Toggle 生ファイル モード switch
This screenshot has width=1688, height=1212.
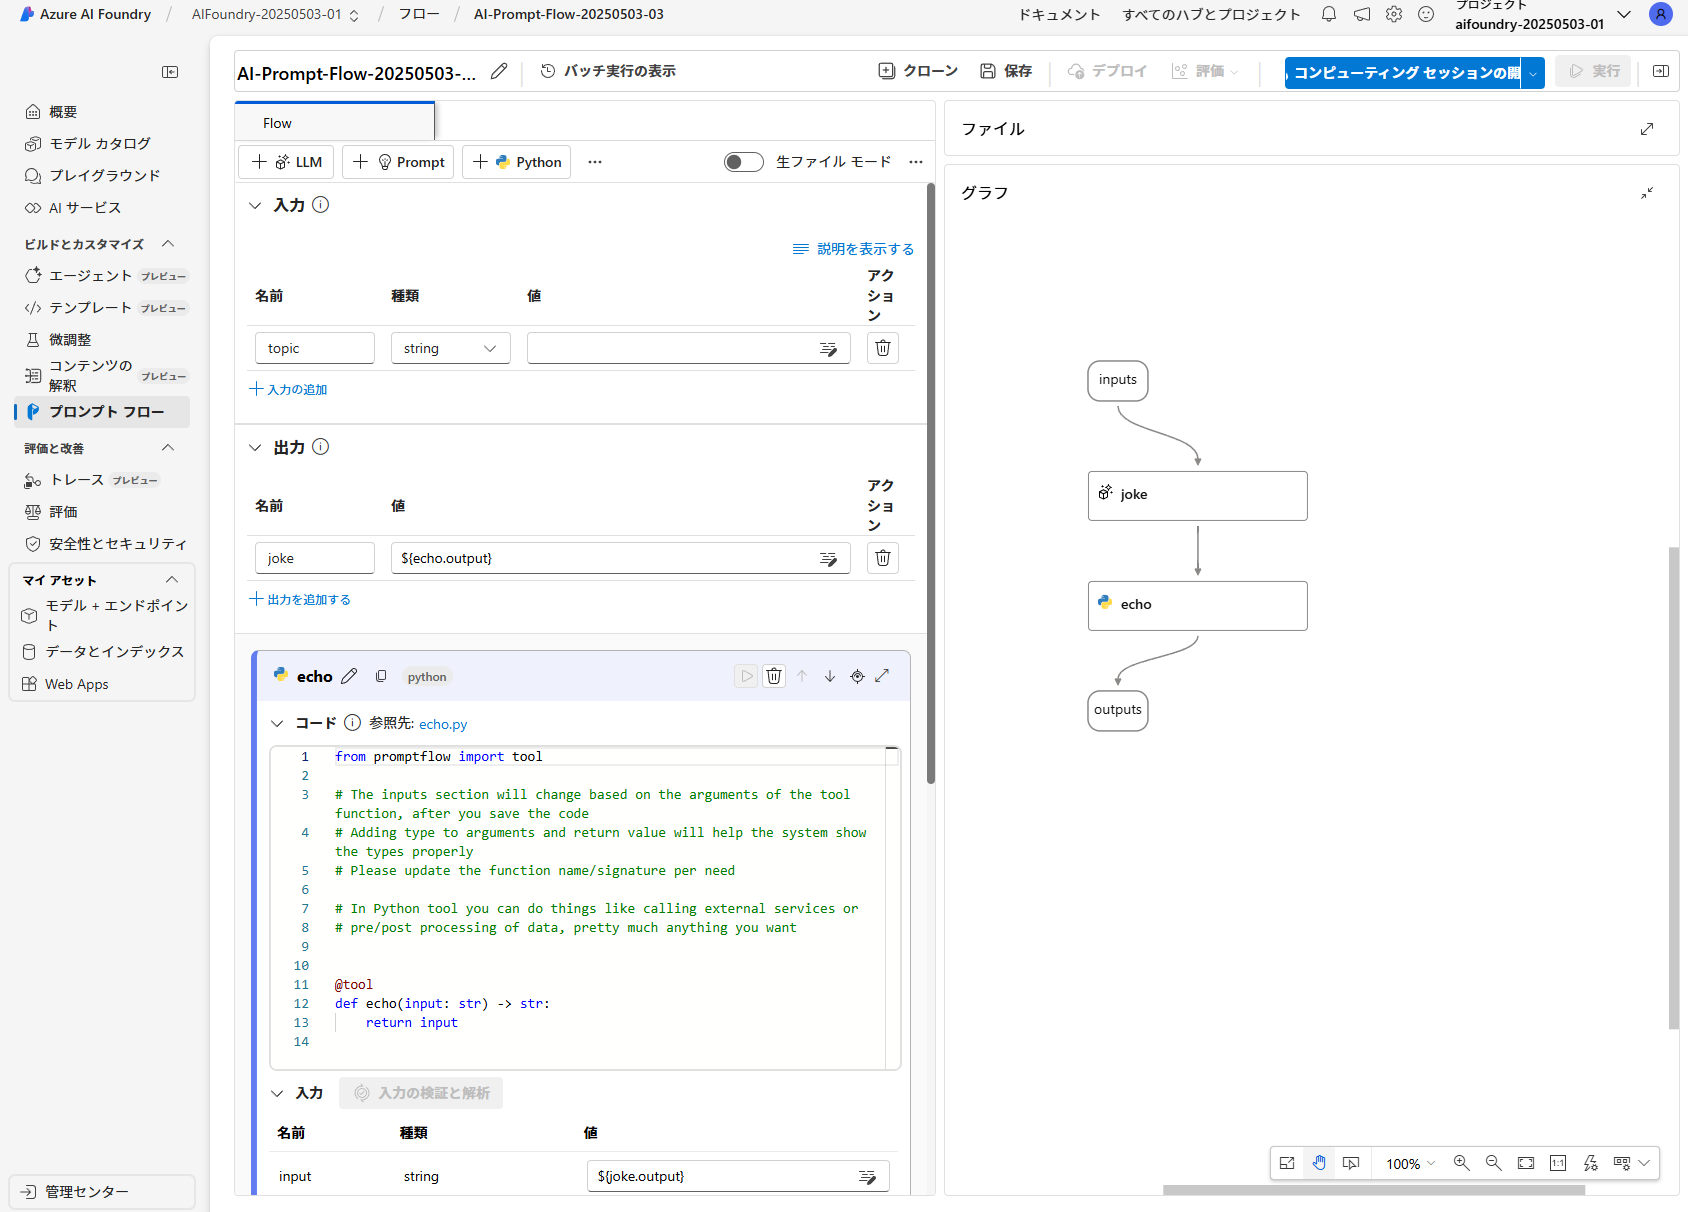(743, 161)
